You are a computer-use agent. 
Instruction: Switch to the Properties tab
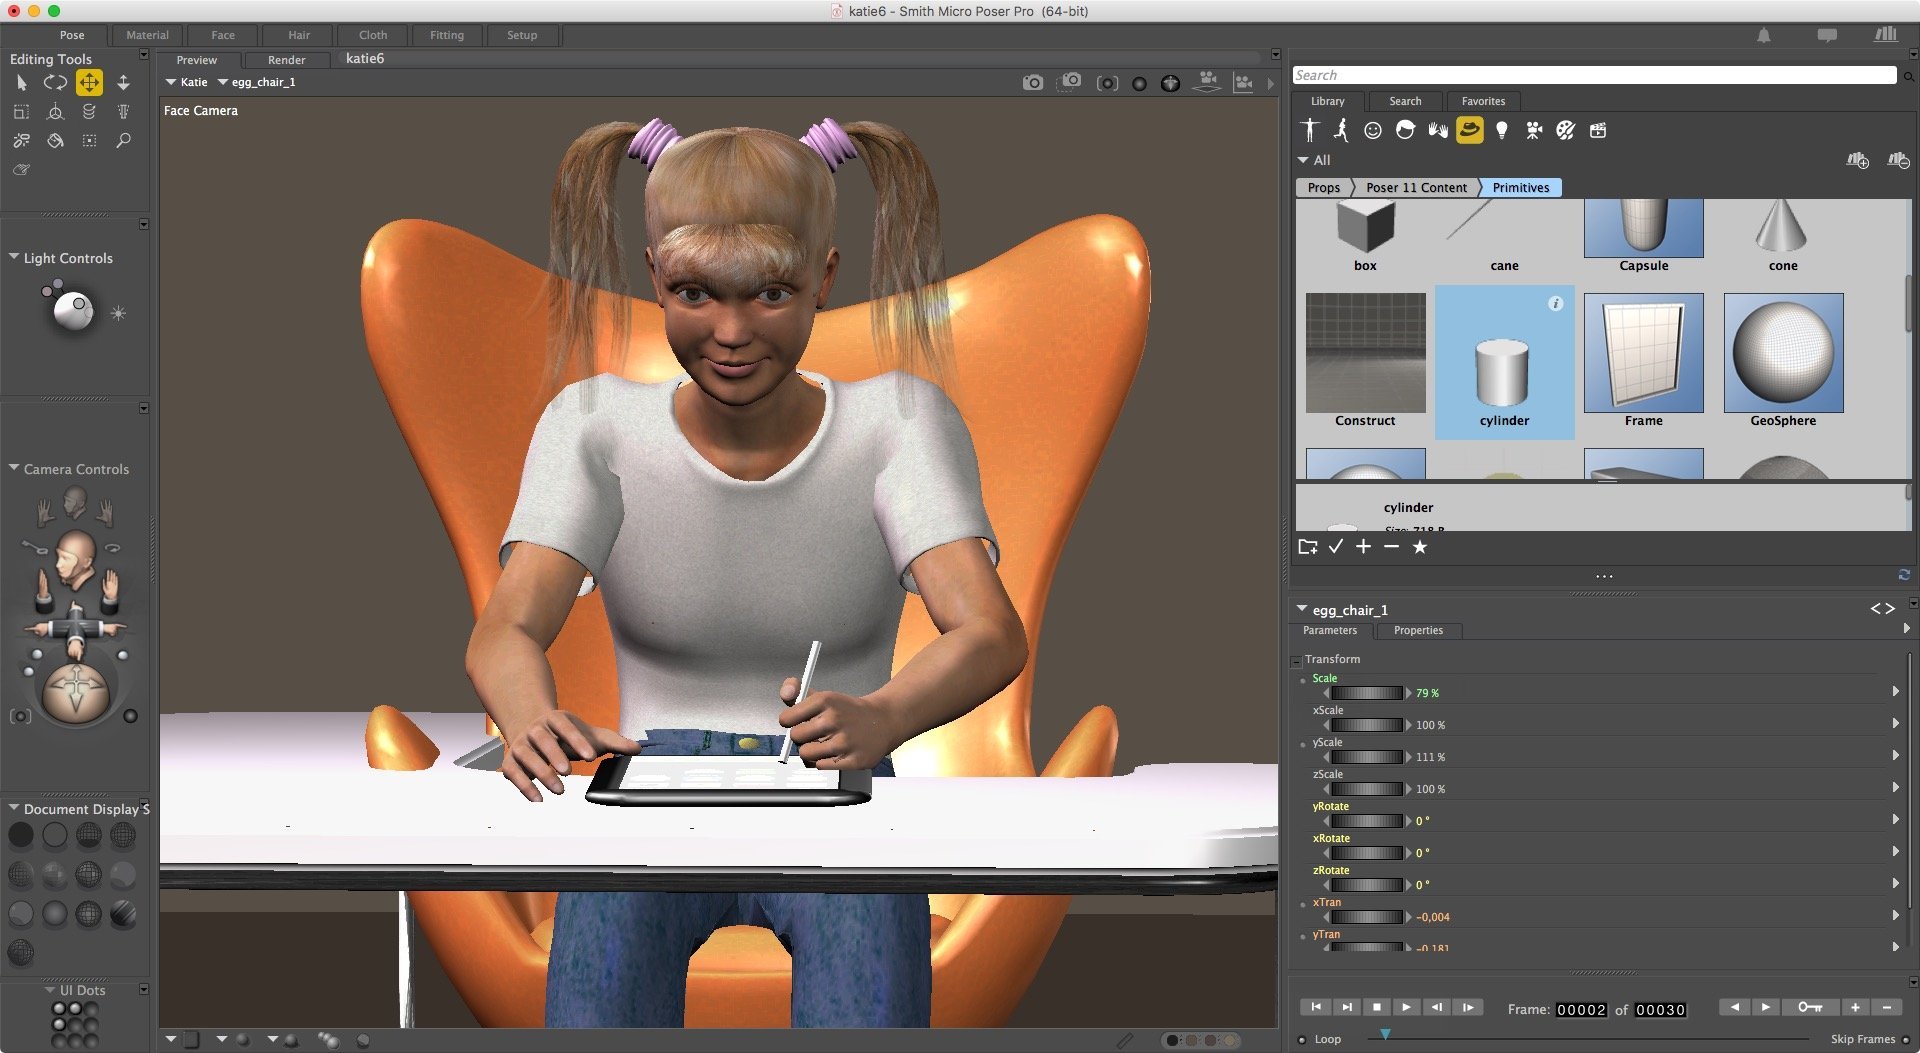1417,631
